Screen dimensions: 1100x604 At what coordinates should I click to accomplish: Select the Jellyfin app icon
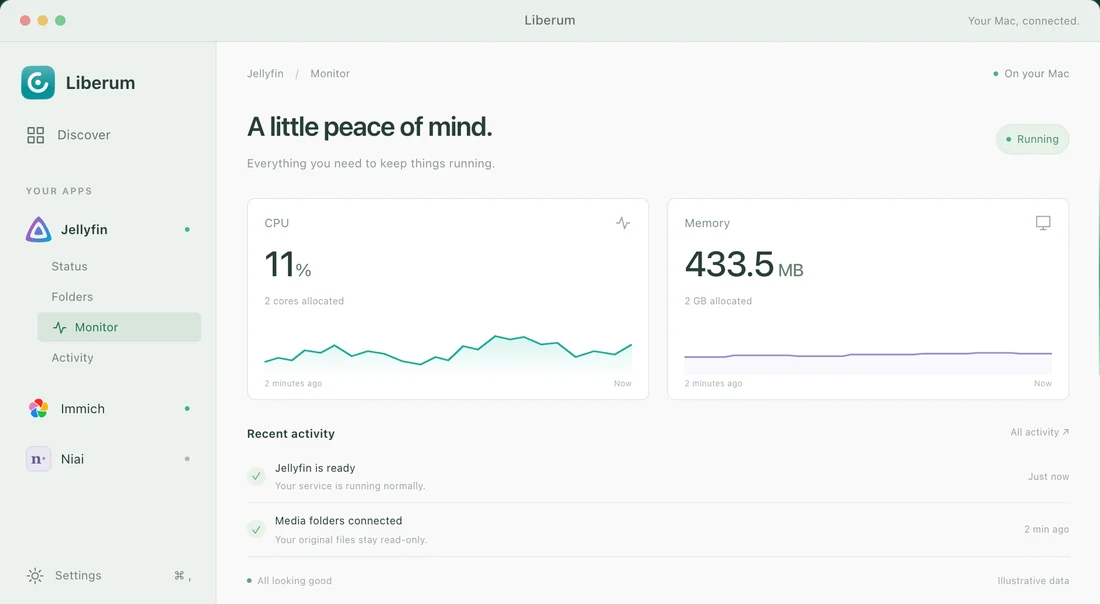pyautogui.click(x=39, y=229)
